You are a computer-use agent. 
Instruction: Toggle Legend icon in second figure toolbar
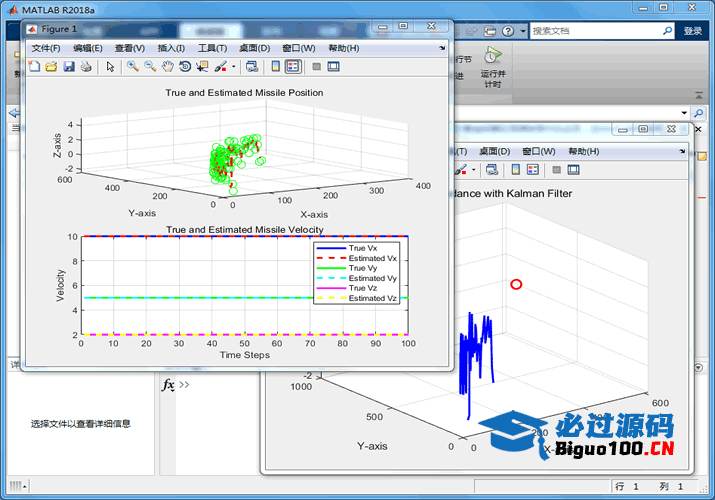coord(533,170)
